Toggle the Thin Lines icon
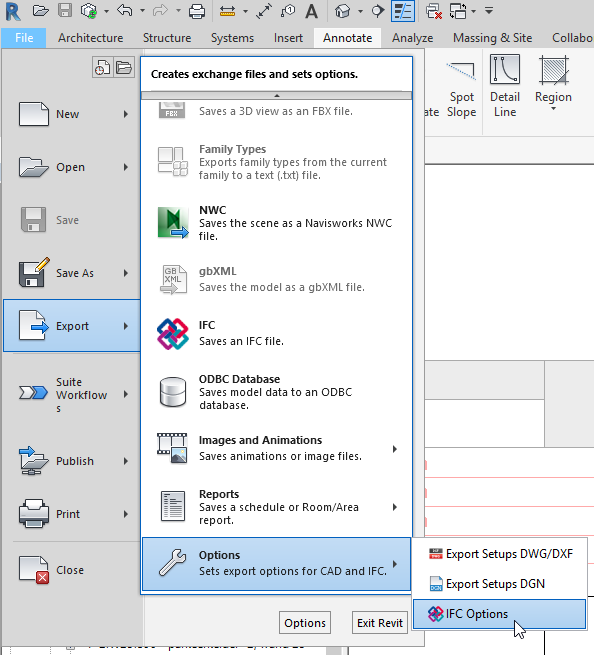Viewport: 594px width, 655px height. [x=403, y=11]
